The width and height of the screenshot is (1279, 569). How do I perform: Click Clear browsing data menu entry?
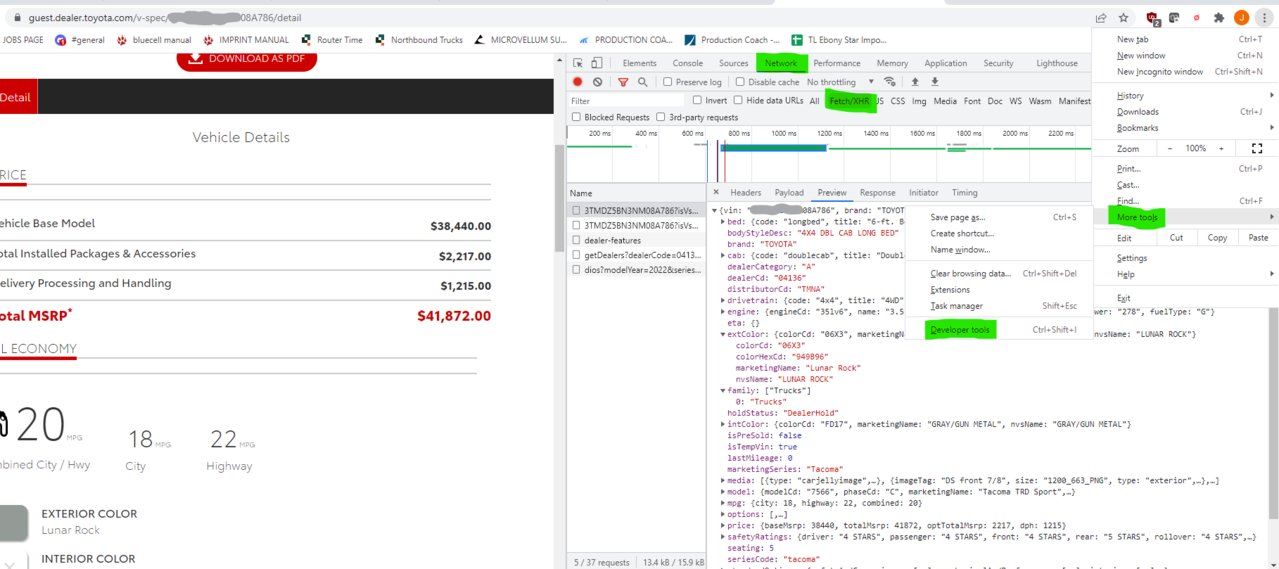[970, 273]
